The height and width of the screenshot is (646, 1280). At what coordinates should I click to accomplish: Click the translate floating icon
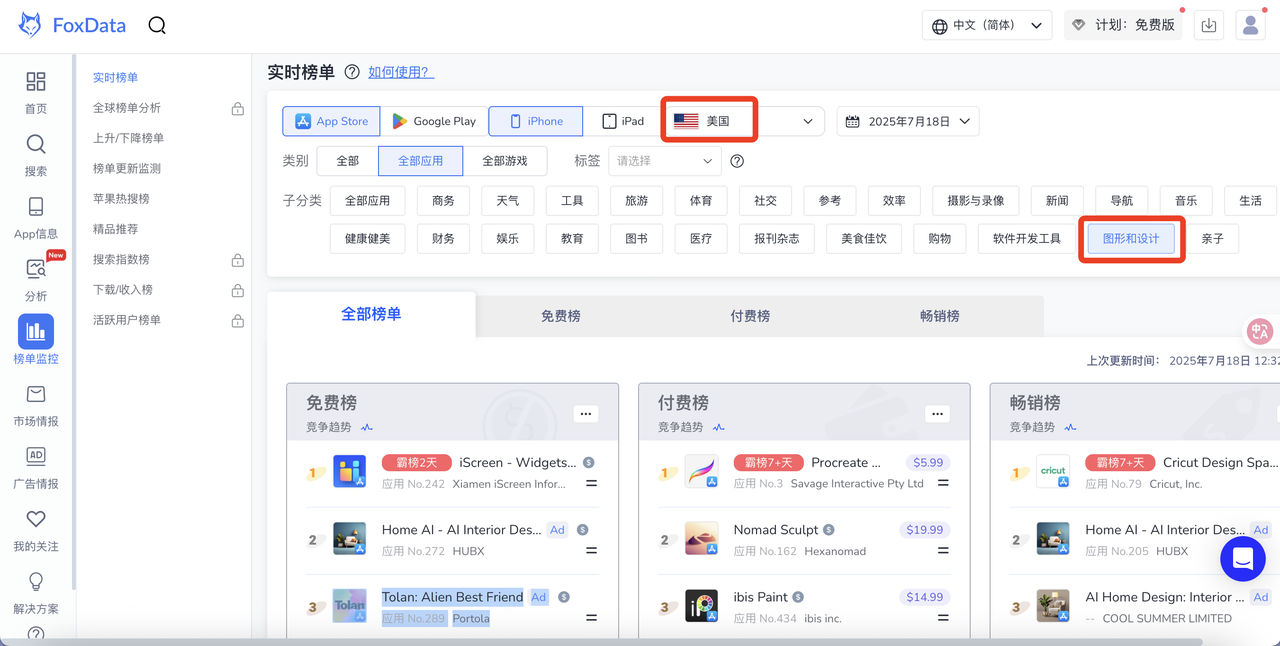[1259, 331]
